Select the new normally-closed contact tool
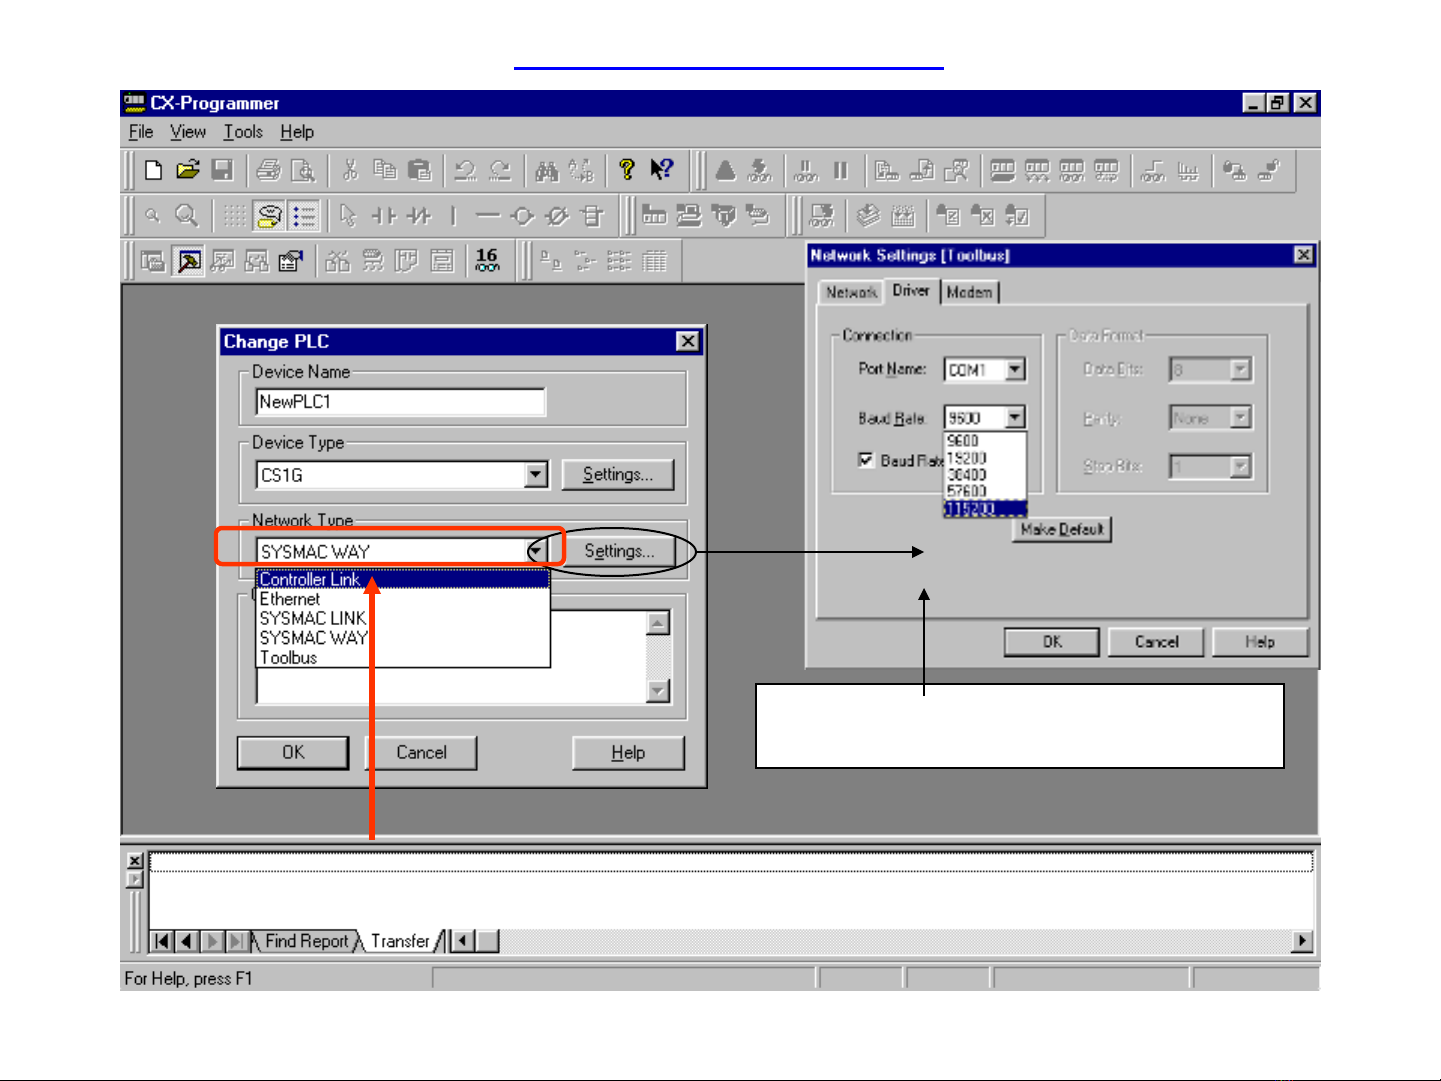This screenshot has height=1081, width=1441. (418, 215)
